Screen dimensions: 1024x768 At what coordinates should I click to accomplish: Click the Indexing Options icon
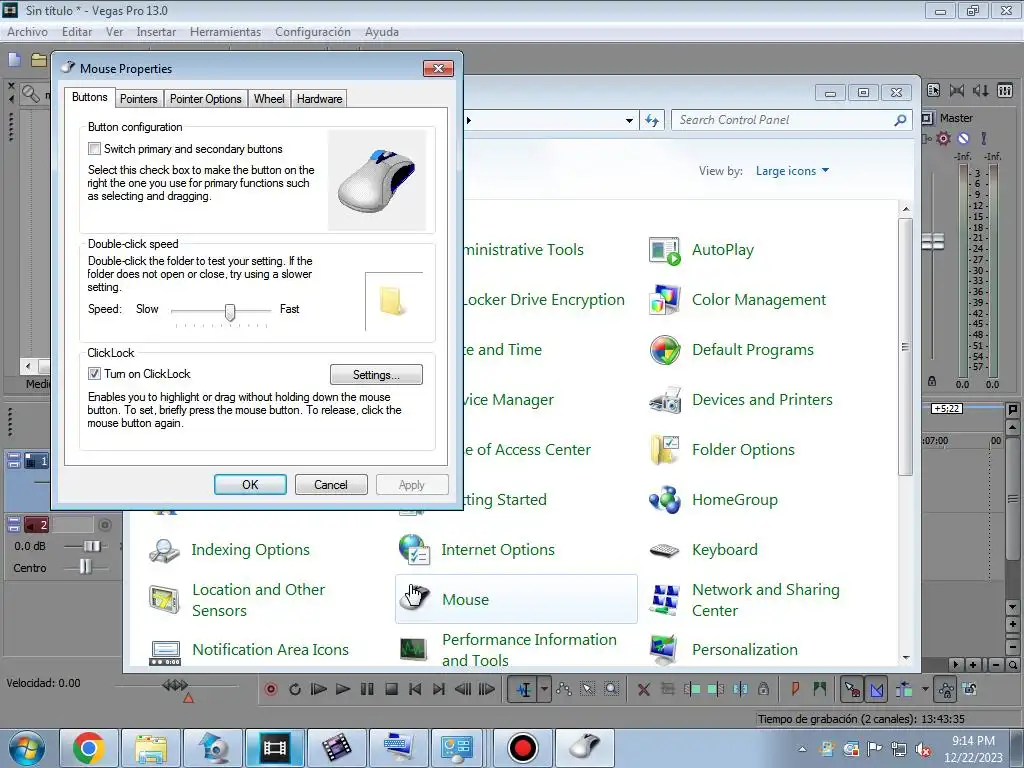[164, 550]
